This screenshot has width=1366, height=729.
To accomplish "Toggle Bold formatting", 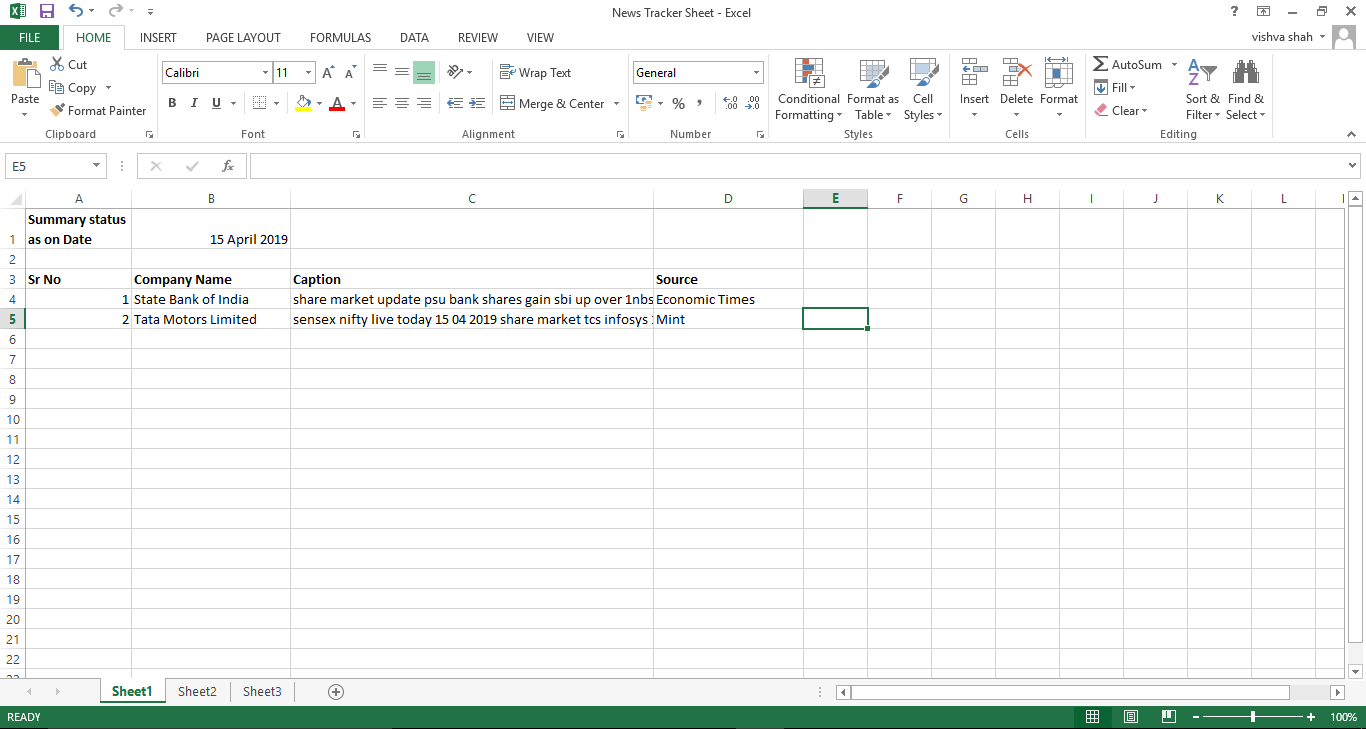I will click(172, 103).
